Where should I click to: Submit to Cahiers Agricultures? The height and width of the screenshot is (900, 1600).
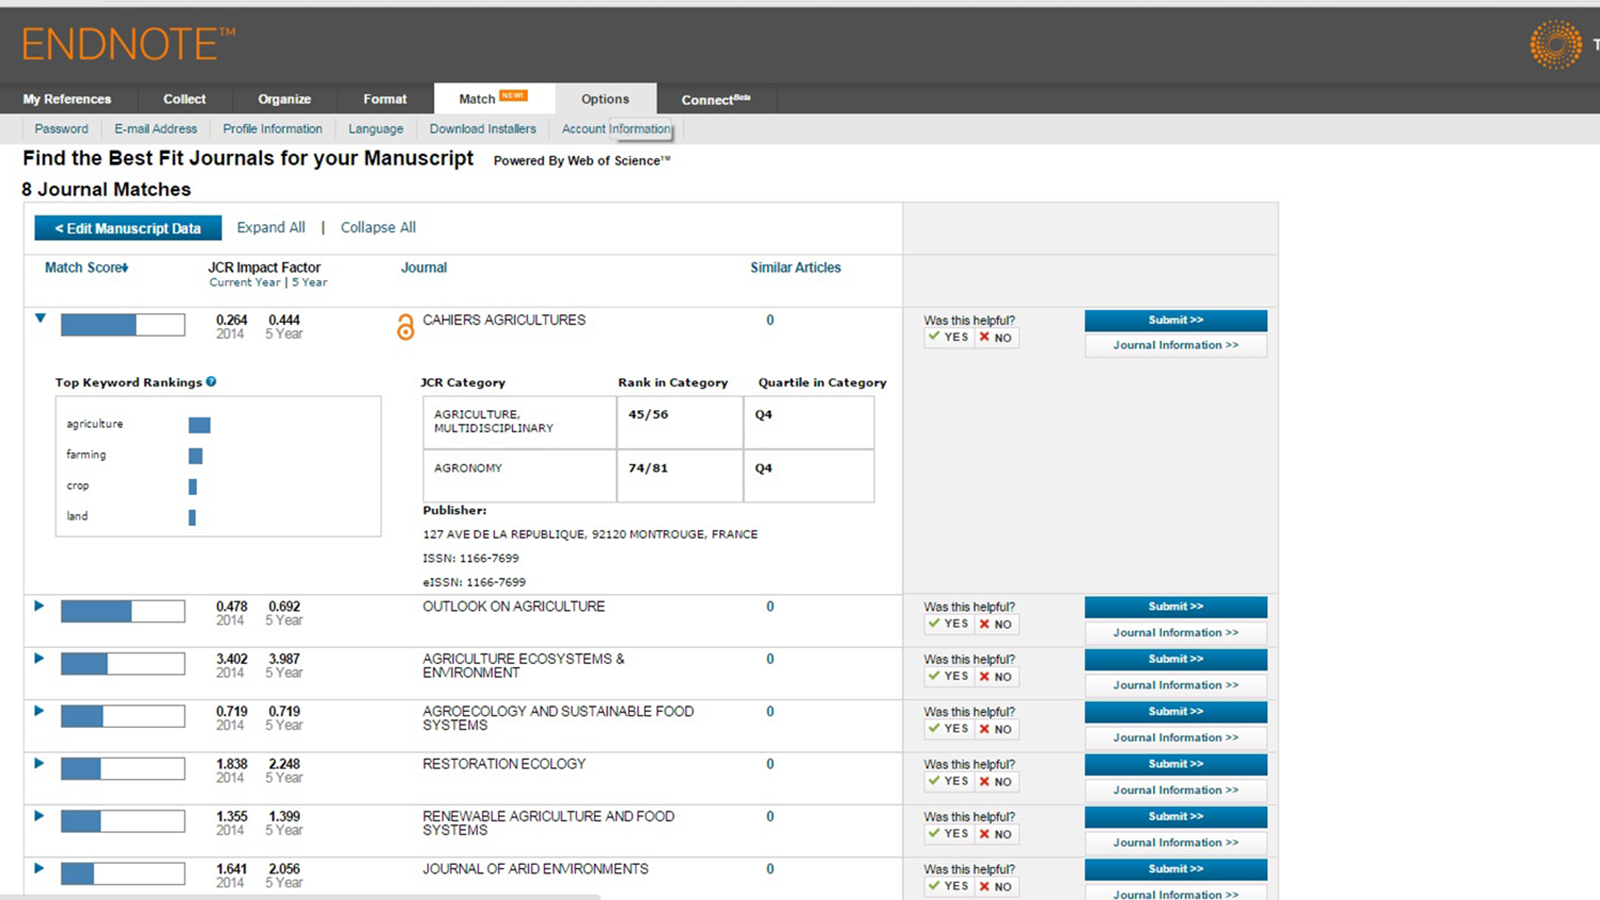tap(1176, 320)
